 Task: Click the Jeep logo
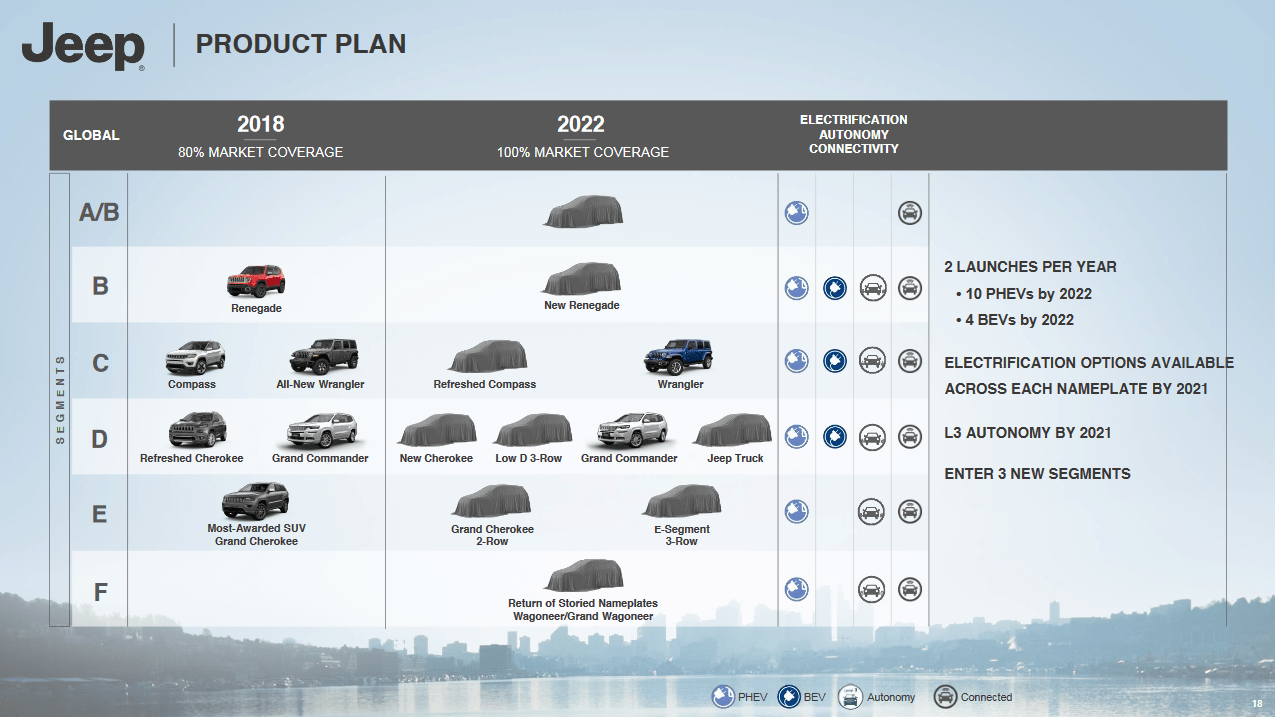click(x=84, y=47)
